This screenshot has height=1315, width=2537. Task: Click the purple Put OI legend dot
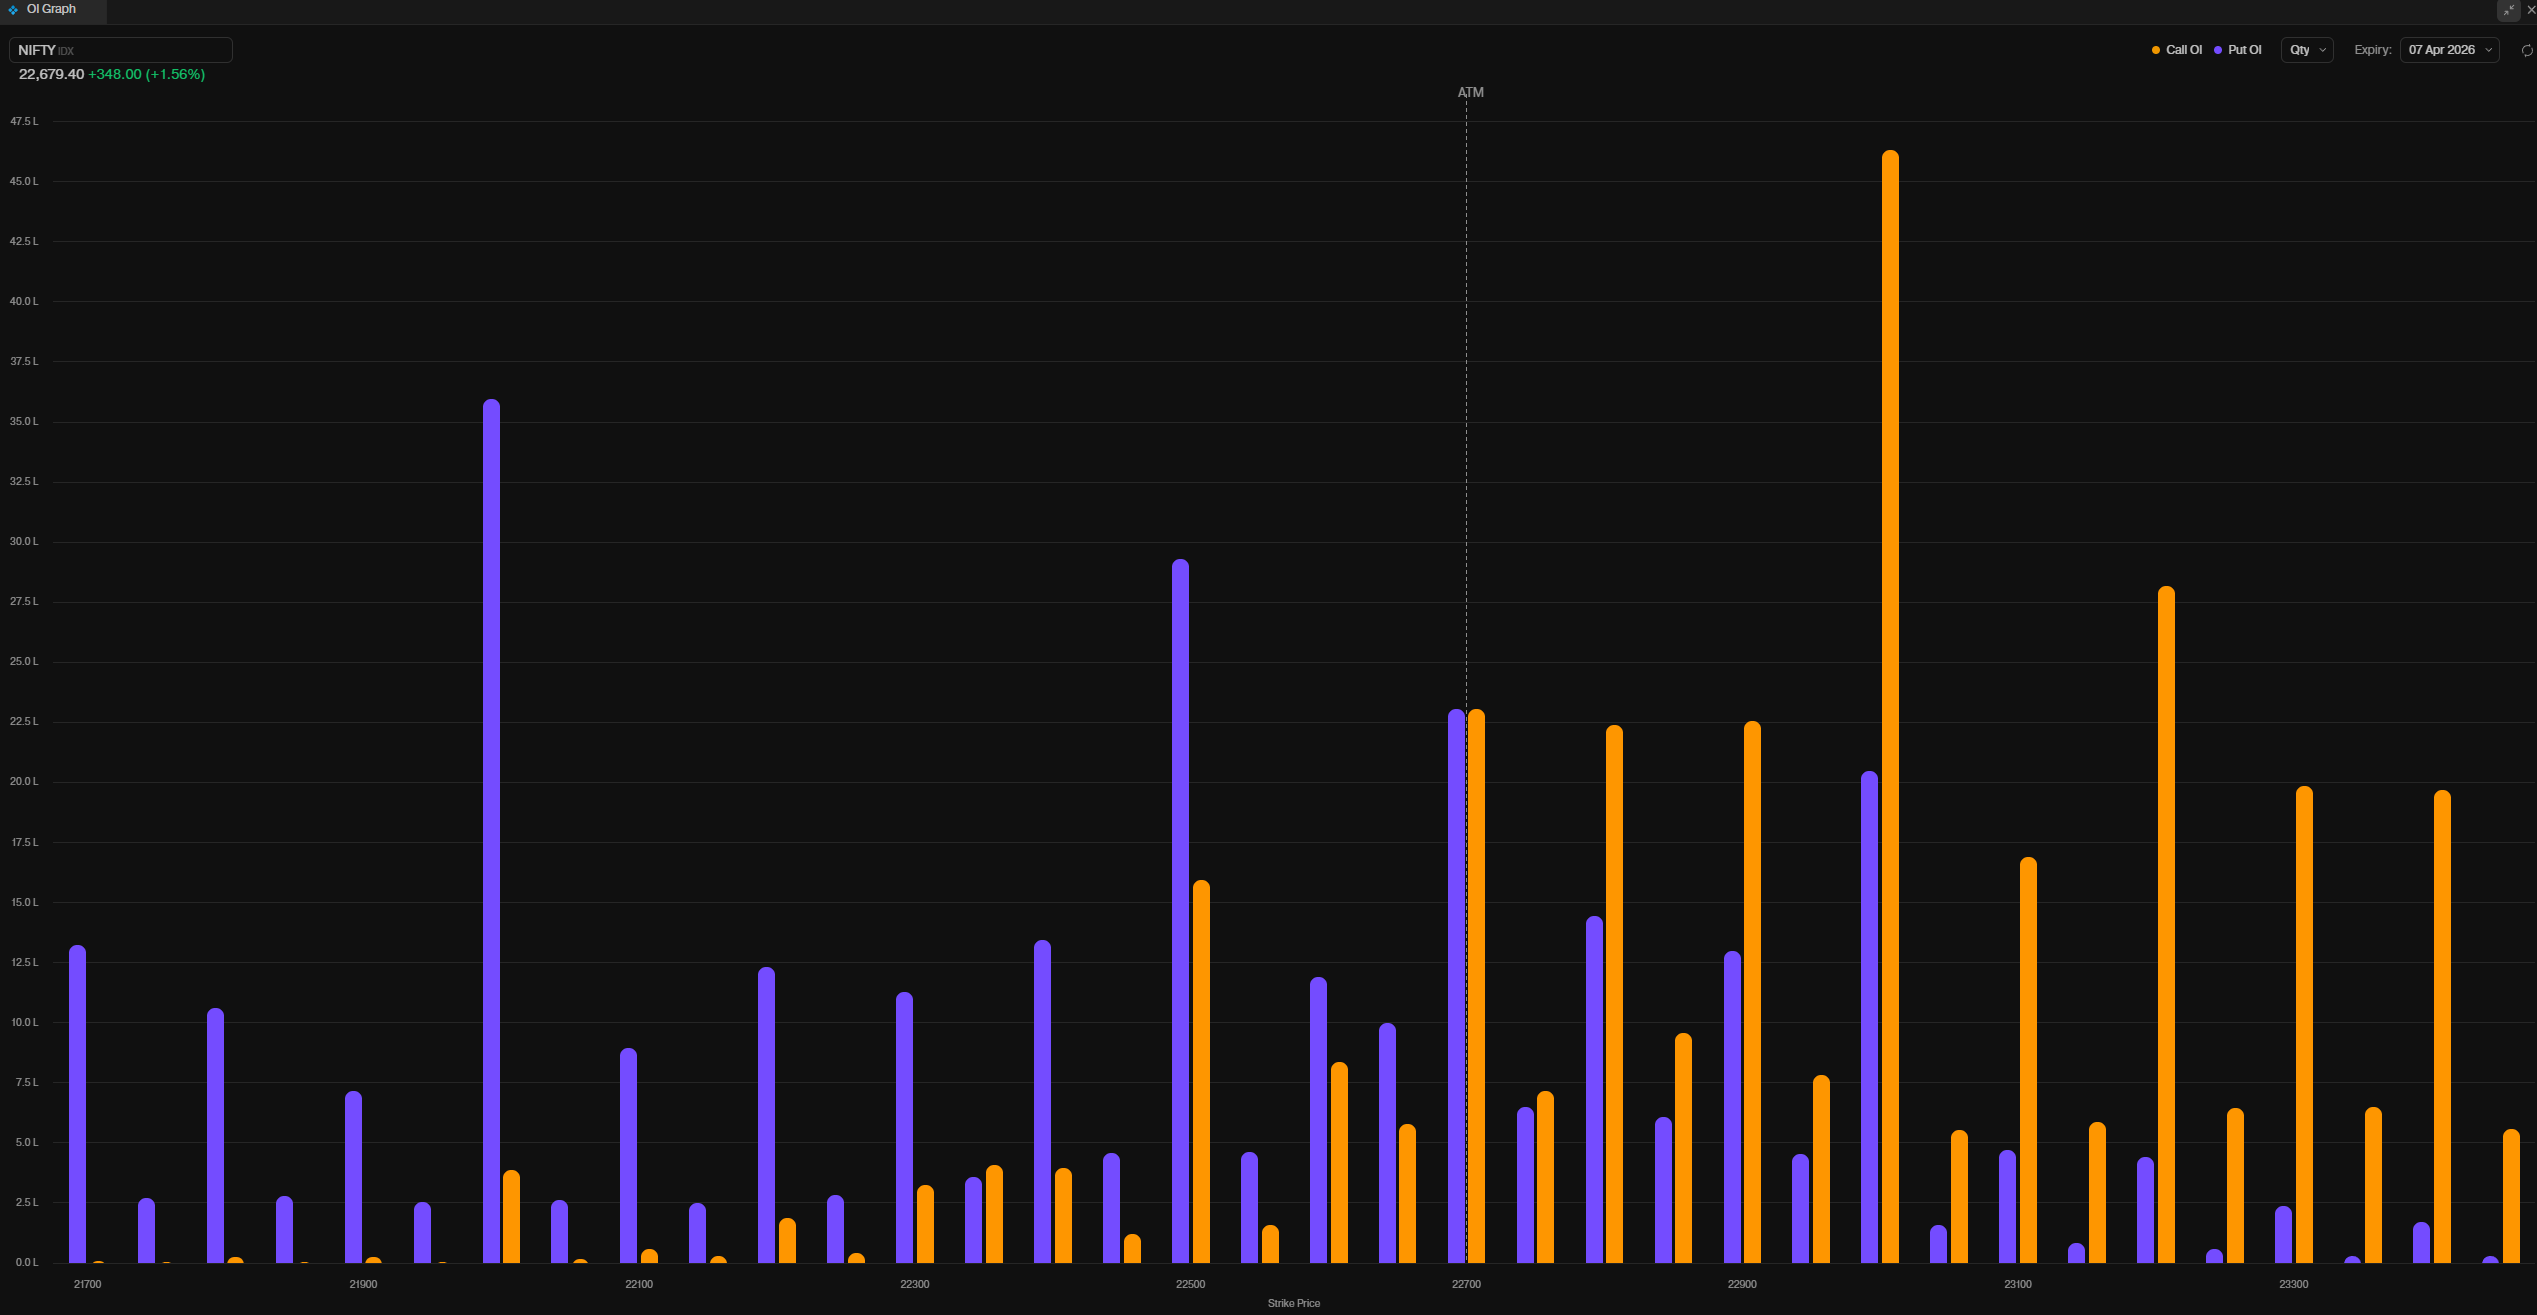tap(2218, 50)
